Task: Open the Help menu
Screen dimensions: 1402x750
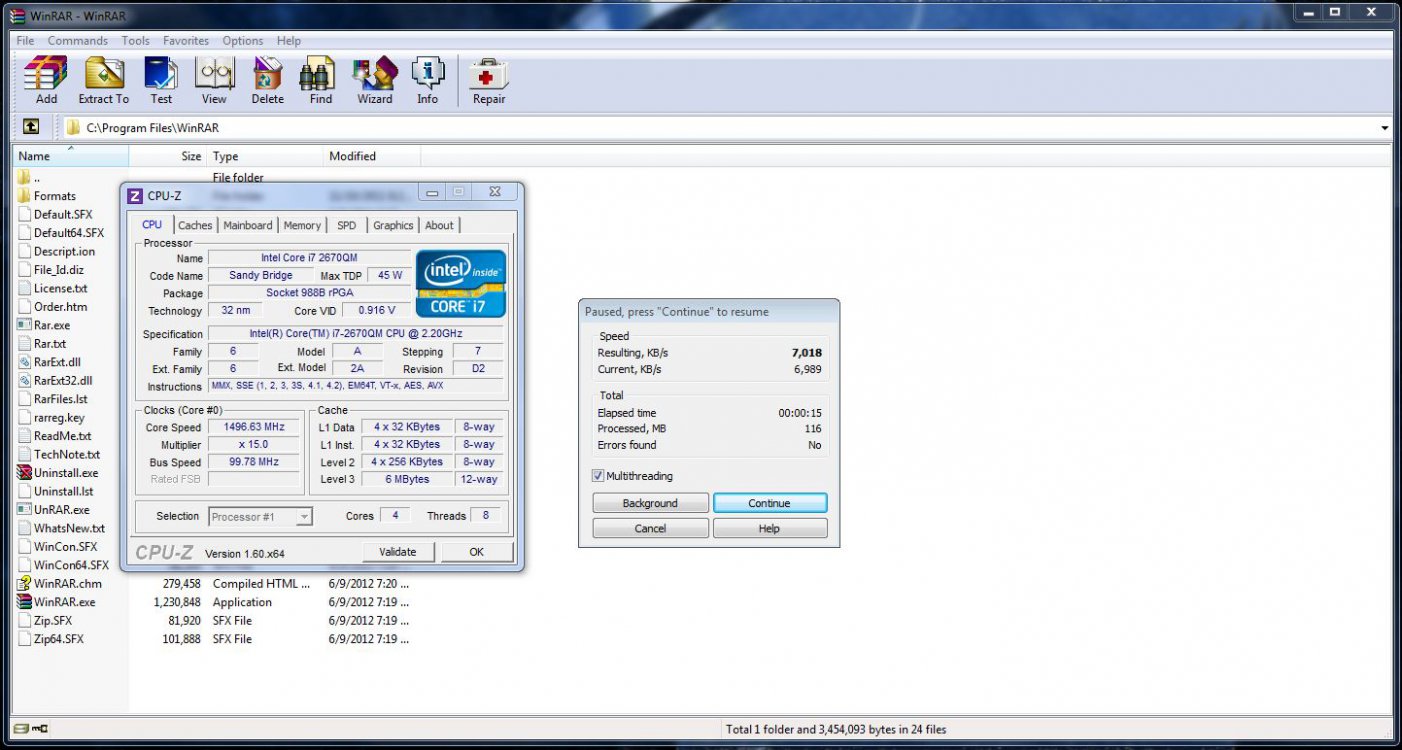Action: click(x=289, y=41)
